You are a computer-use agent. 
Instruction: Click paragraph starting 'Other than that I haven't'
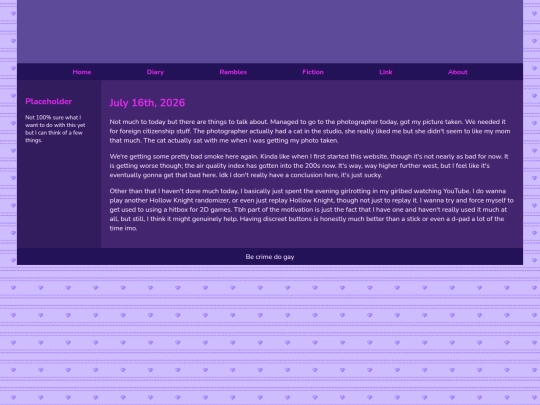311,209
